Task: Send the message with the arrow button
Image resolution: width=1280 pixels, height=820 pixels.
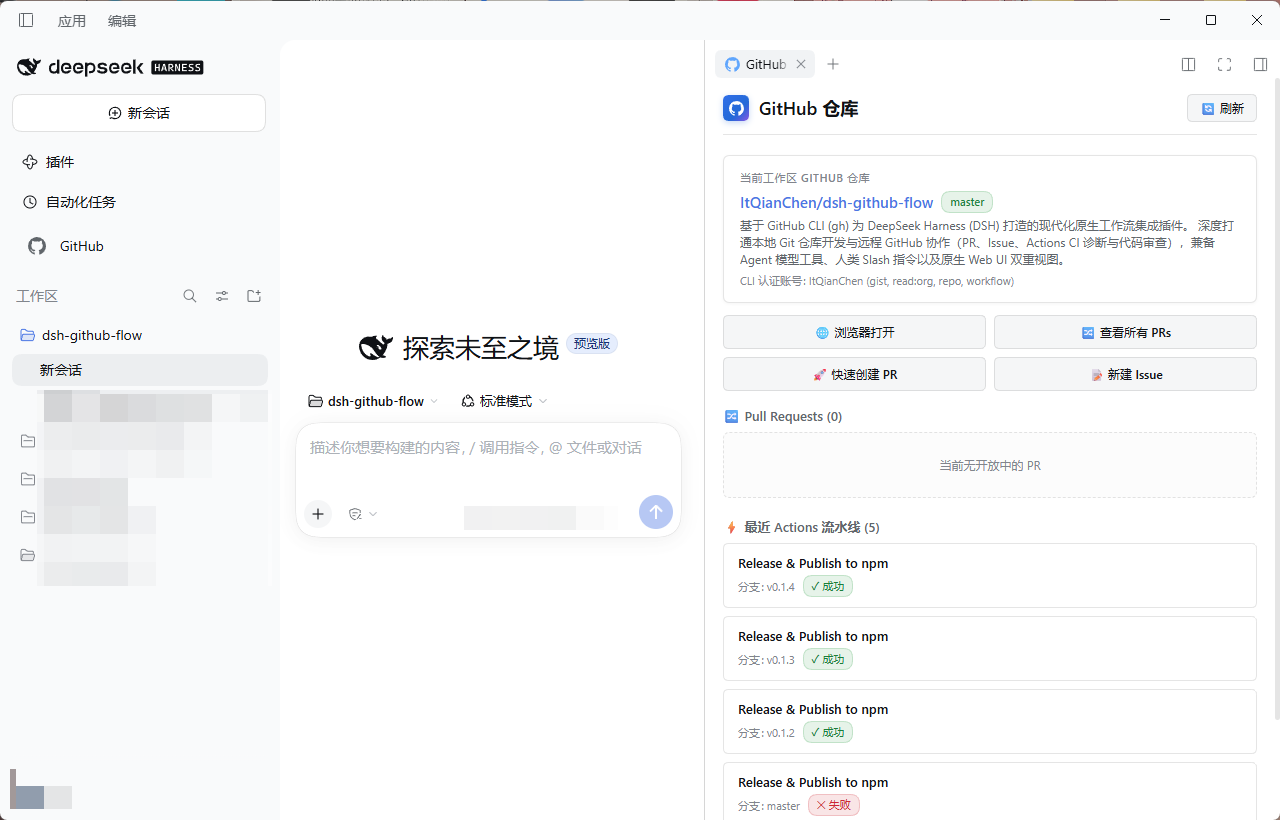Action: 656,513
